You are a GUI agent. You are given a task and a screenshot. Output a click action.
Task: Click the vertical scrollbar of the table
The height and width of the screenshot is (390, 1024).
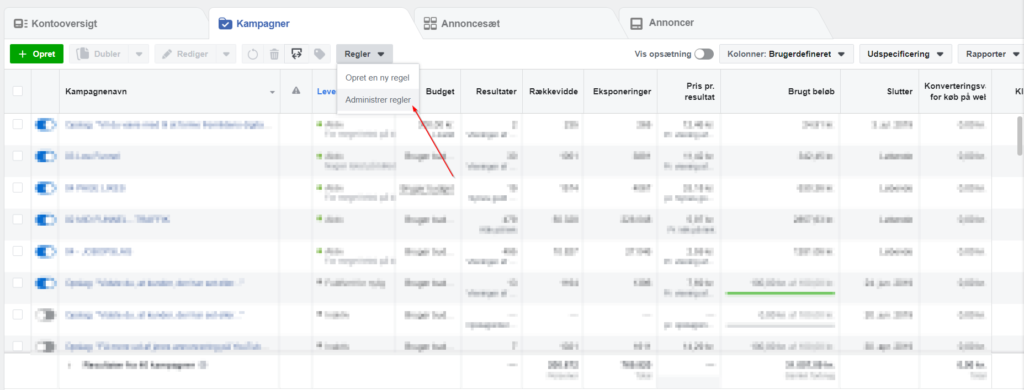click(1019, 135)
